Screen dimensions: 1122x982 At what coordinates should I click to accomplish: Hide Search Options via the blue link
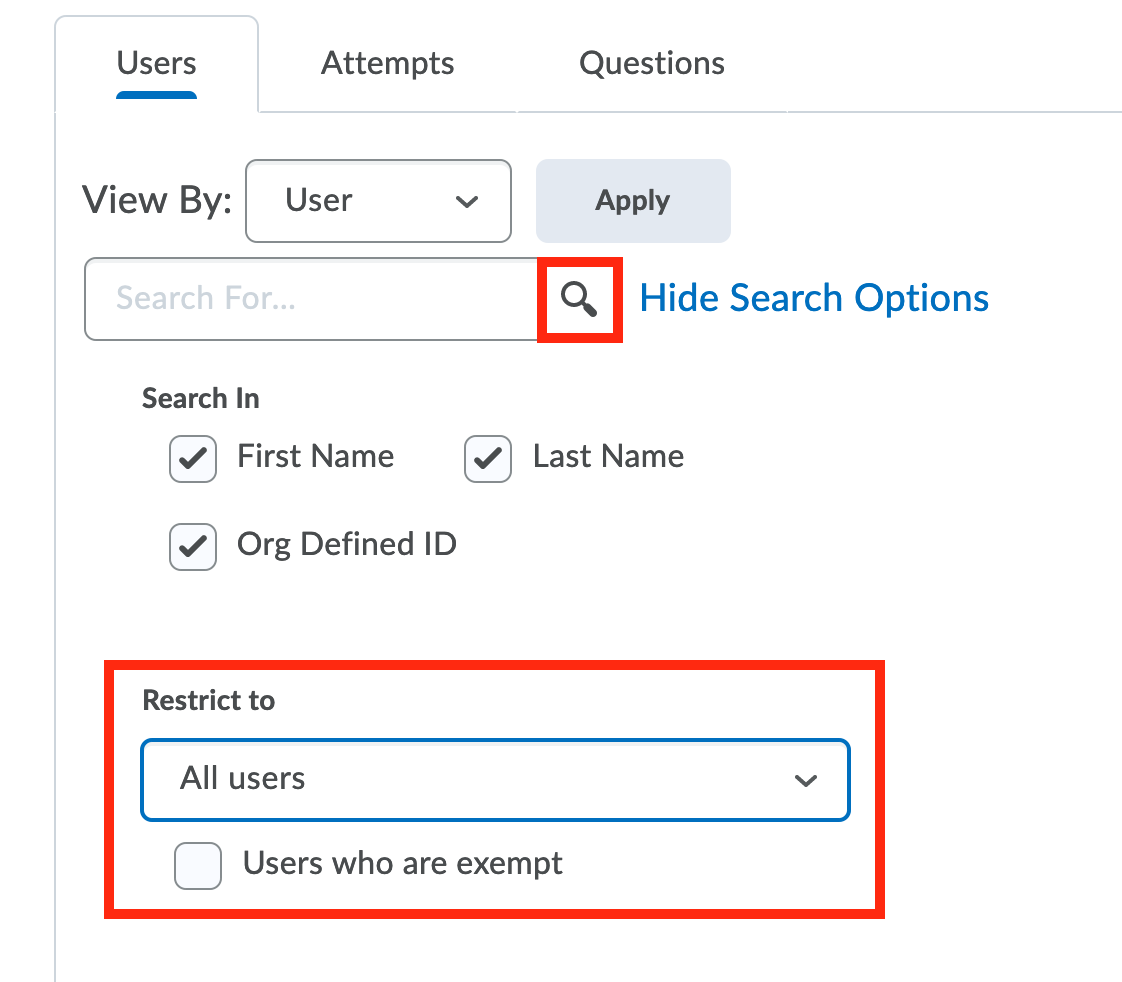(814, 297)
